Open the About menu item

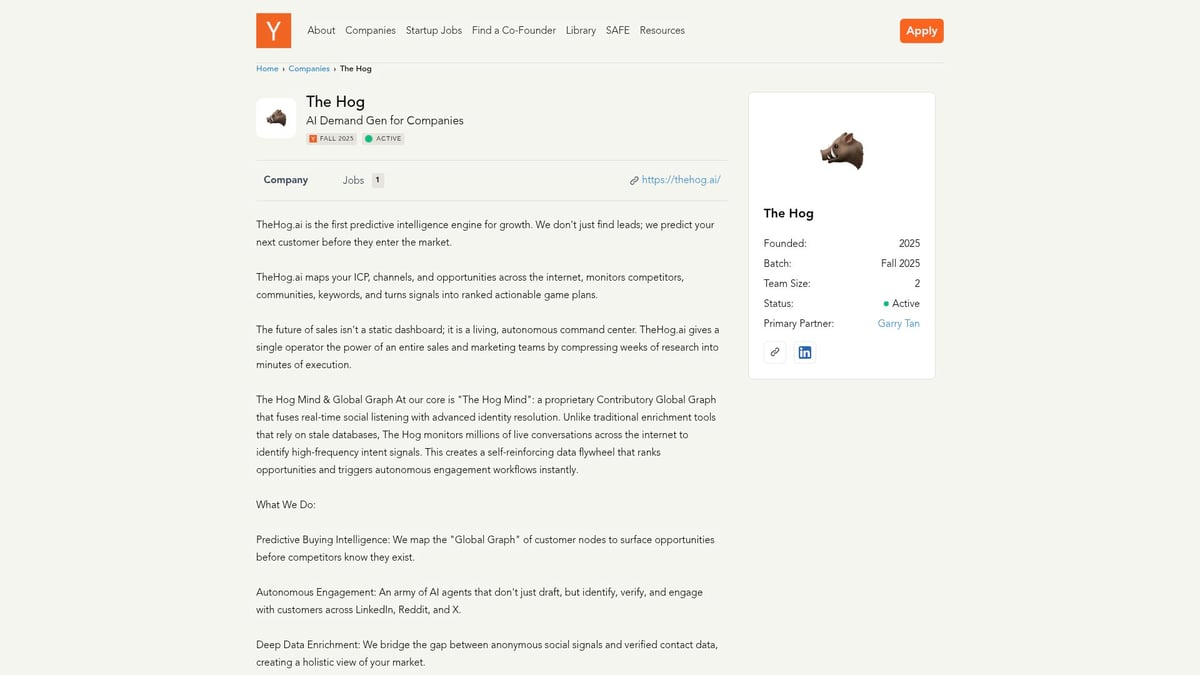point(321,31)
